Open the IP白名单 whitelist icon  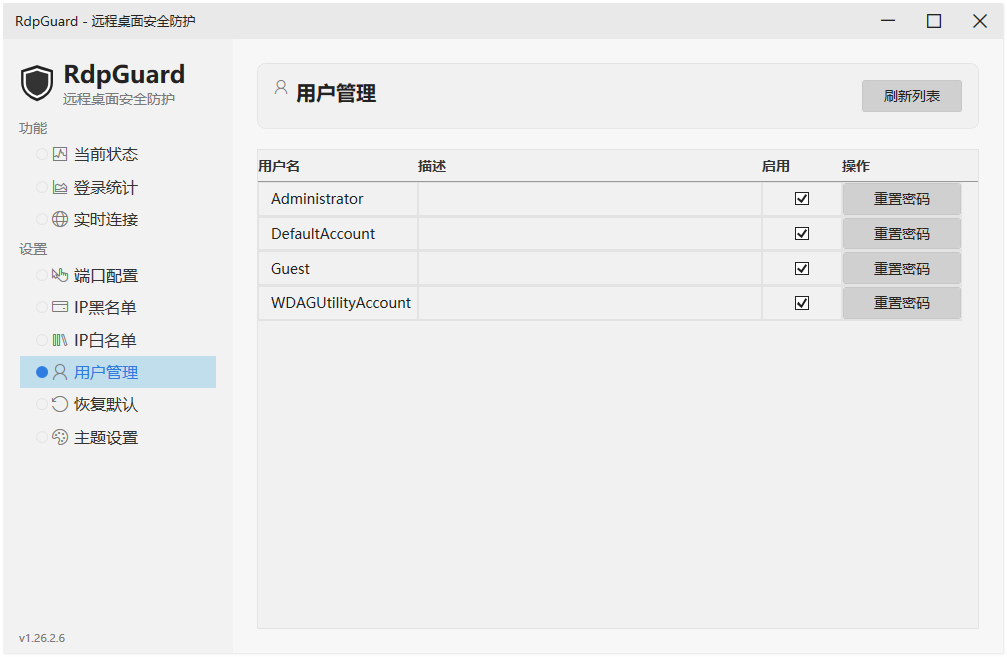tap(58, 339)
